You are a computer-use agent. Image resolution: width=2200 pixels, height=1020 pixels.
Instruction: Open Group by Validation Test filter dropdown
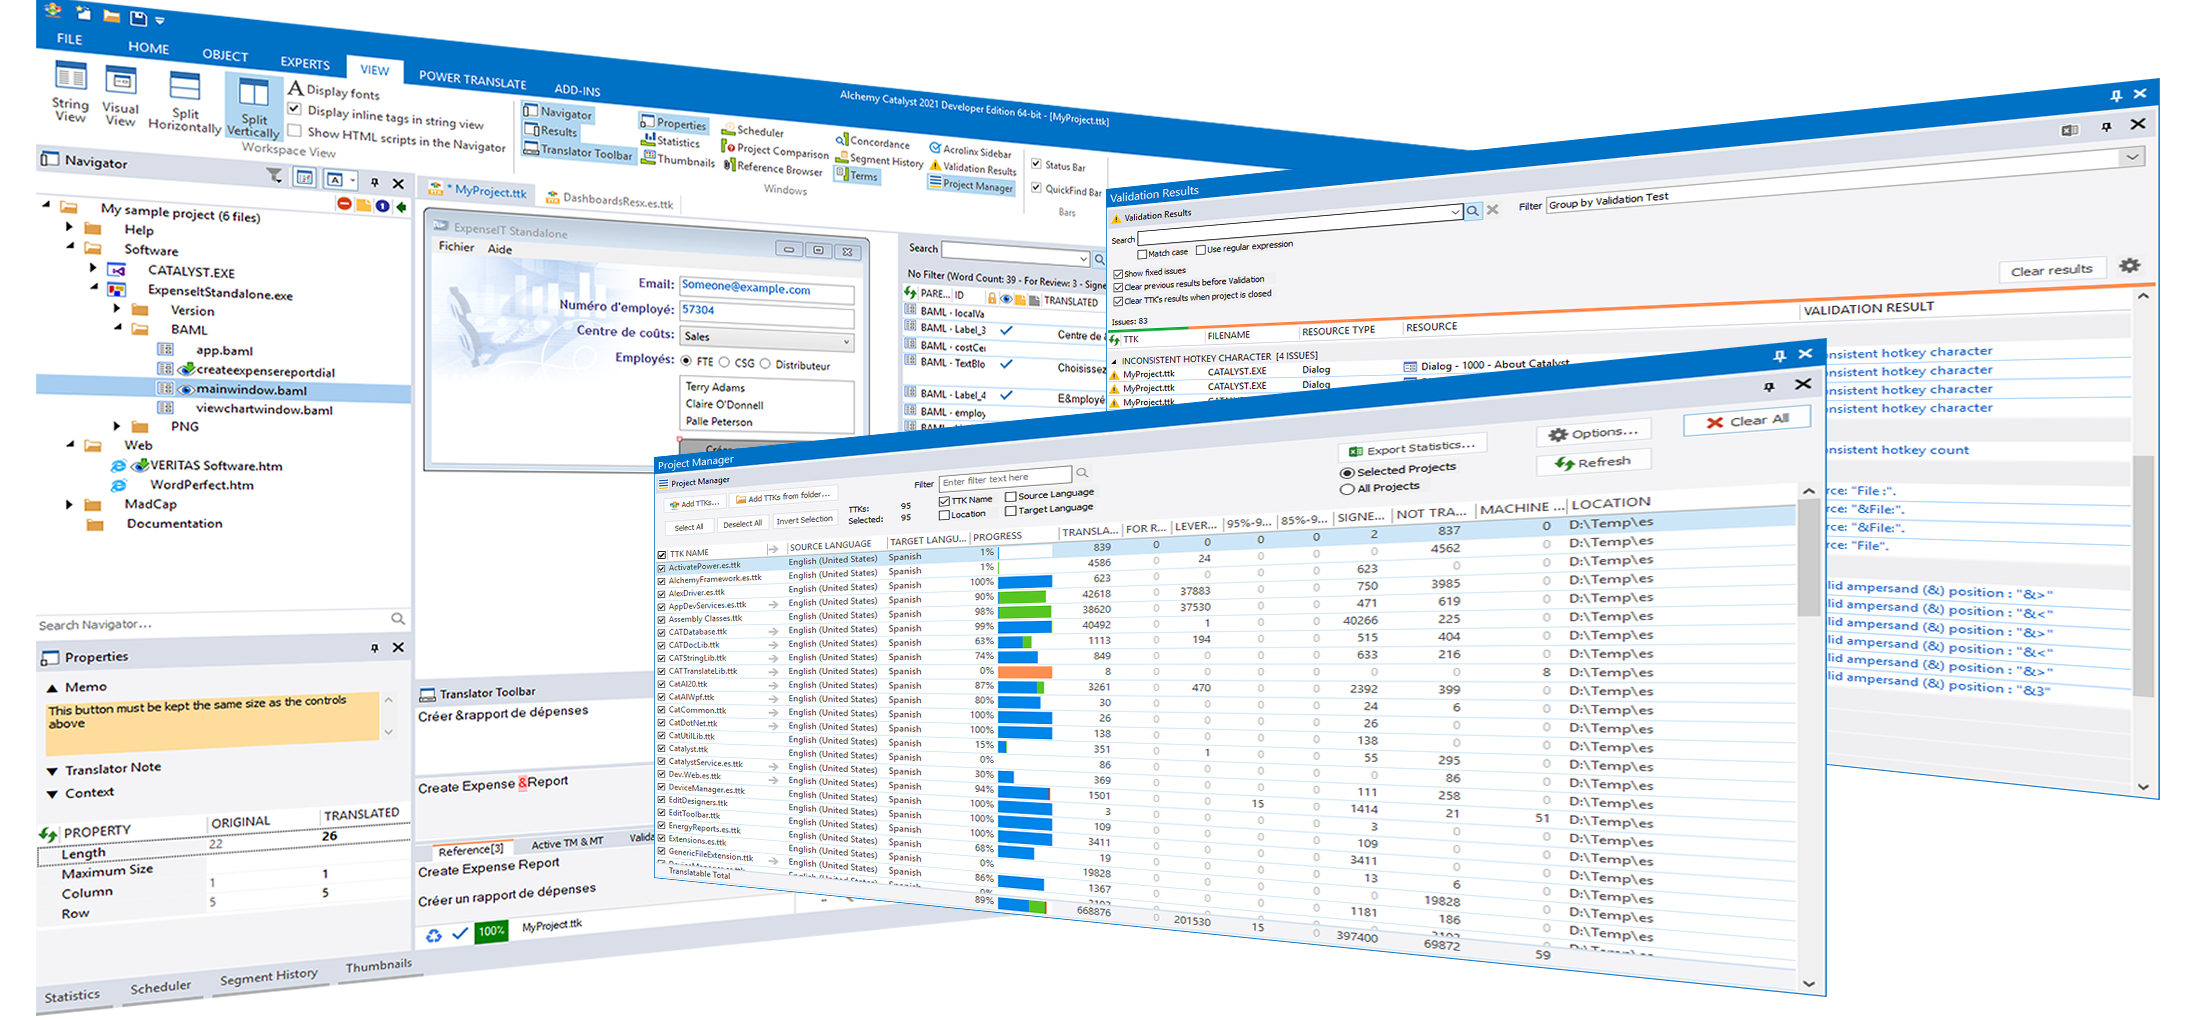2132,157
